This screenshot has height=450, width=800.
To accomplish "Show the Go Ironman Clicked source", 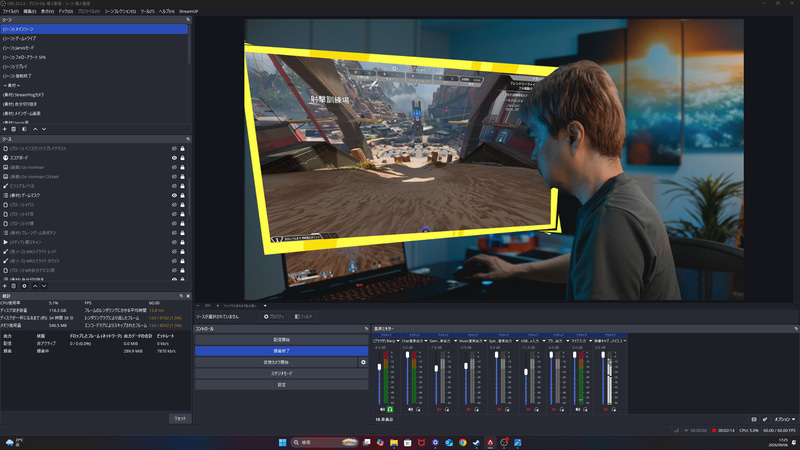I will [174, 177].
